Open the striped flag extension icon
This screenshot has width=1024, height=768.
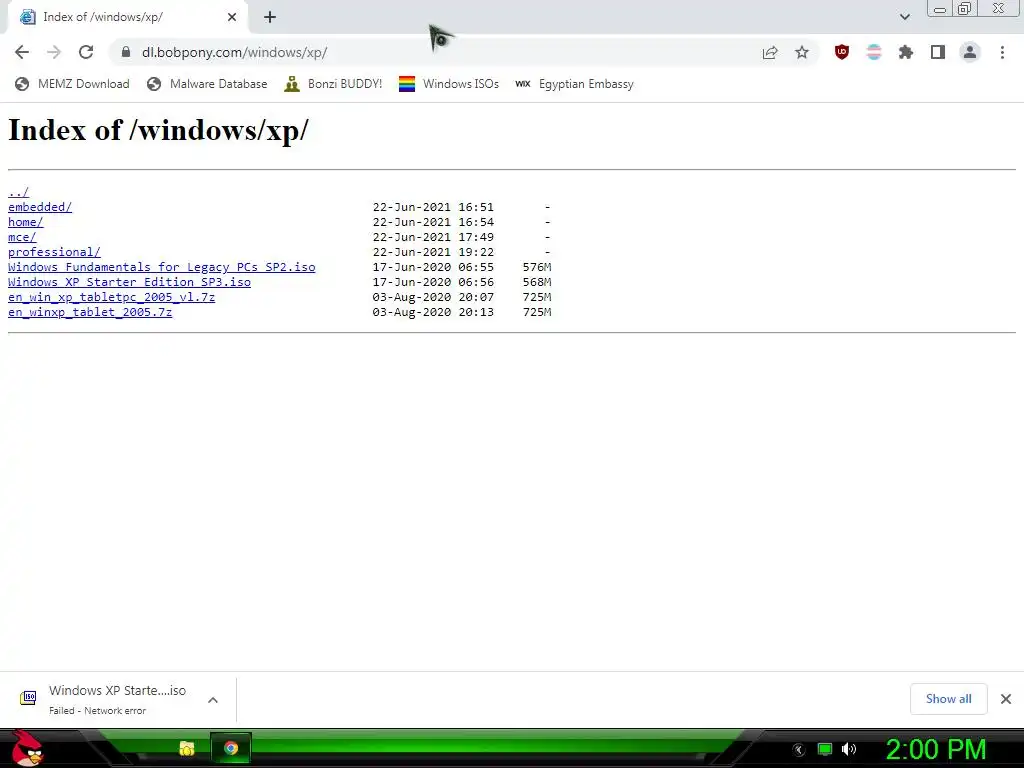click(874, 52)
